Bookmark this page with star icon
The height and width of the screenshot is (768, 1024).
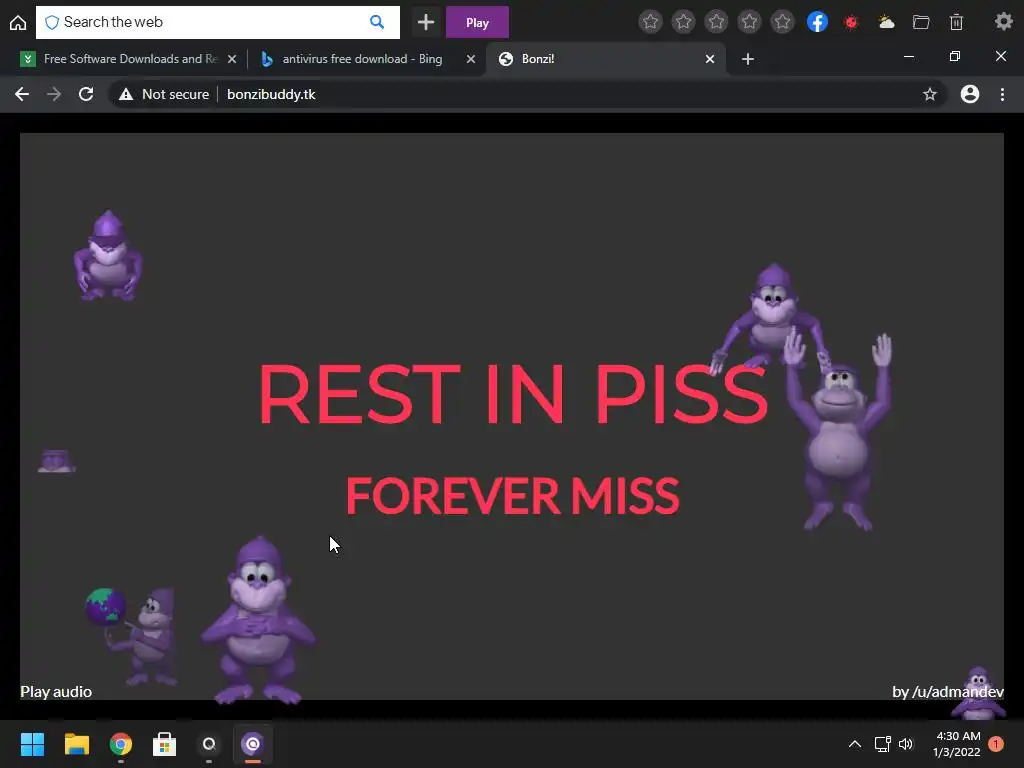coord(930,95)
